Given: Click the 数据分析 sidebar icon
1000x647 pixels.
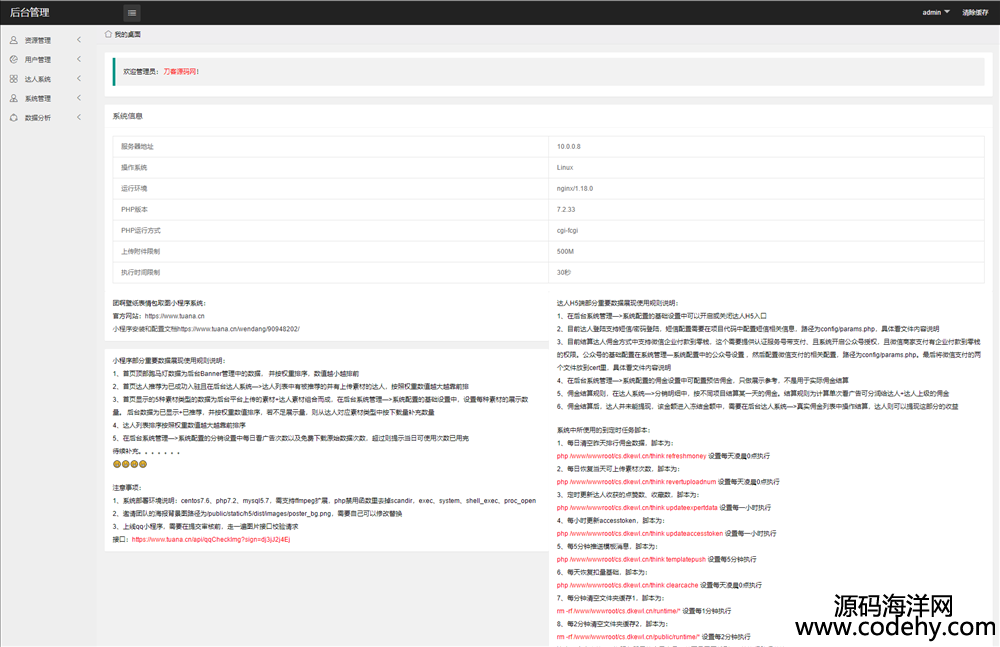Looking at the screenshot, I should pos(13,118).
